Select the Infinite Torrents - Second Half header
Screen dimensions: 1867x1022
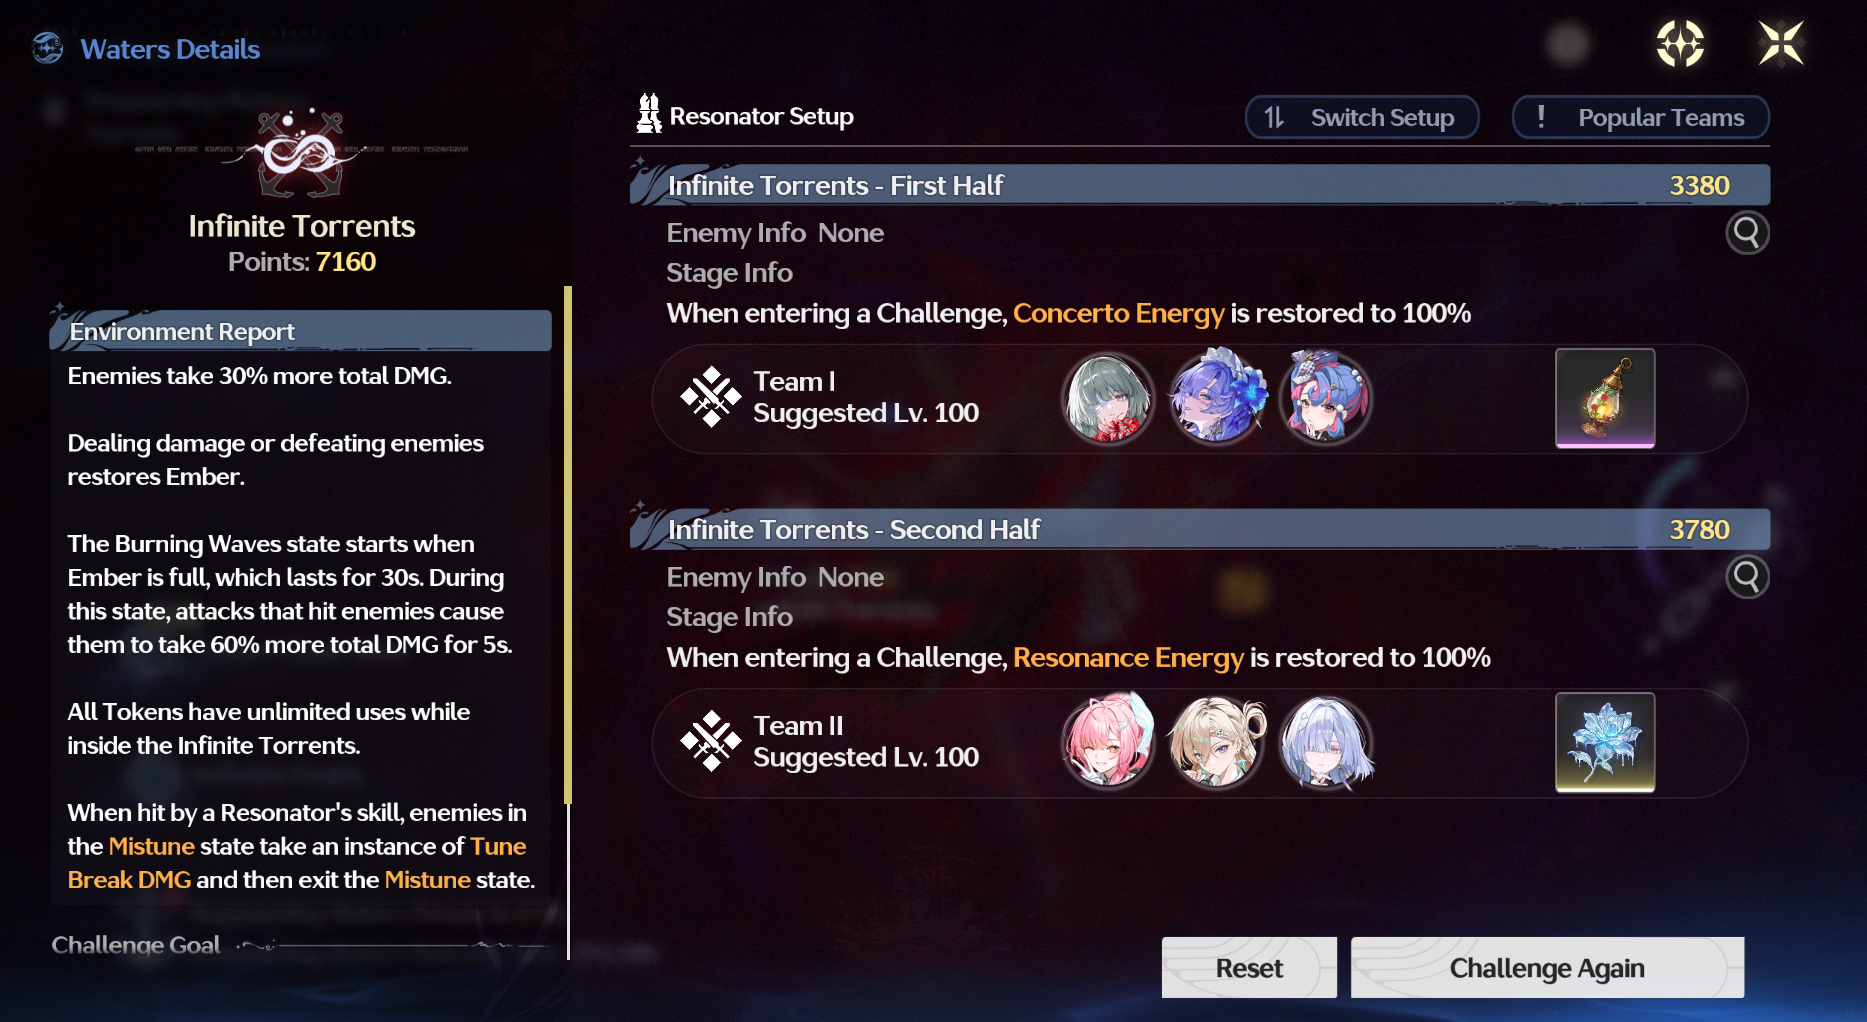[x=1200, y=529]
